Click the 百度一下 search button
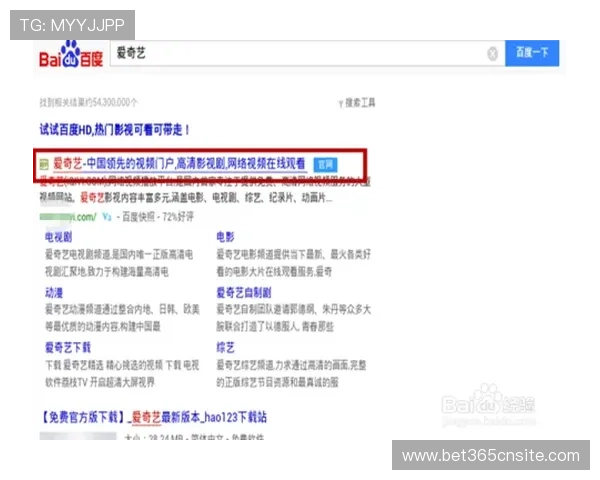Image resolution: width=600 pixels, height=480 pixels. tap(532, 53)
